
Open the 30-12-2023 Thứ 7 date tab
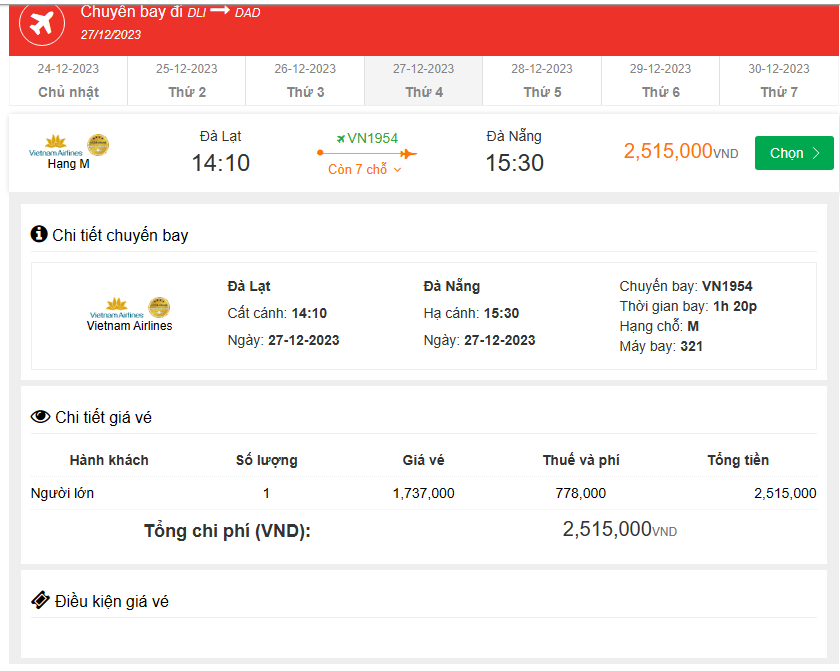pos(778,80)
